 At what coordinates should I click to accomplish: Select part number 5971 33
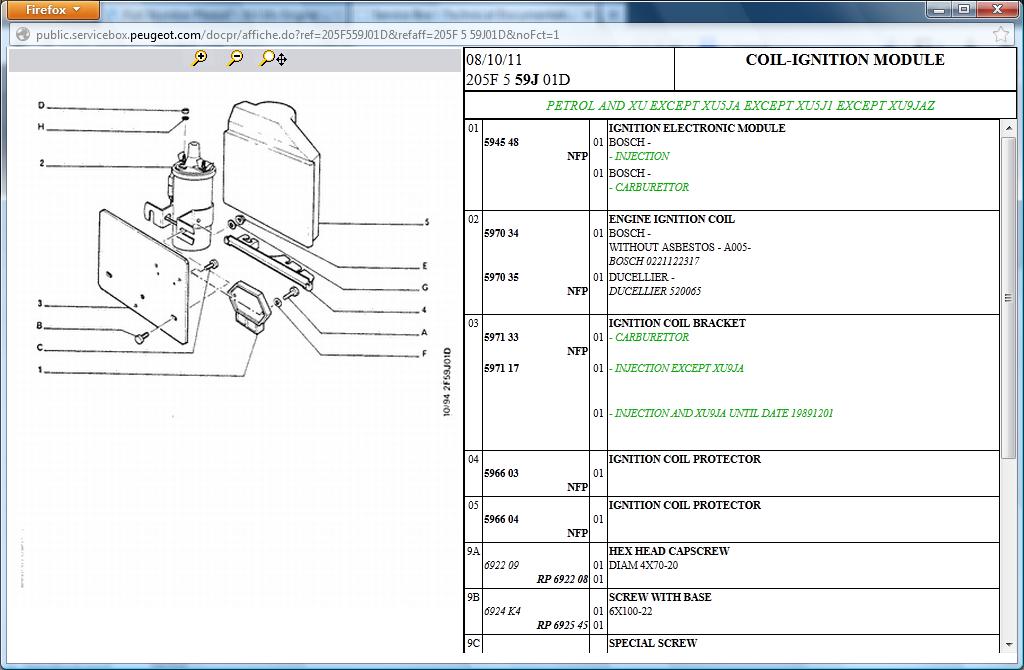[x=501, y=338]
